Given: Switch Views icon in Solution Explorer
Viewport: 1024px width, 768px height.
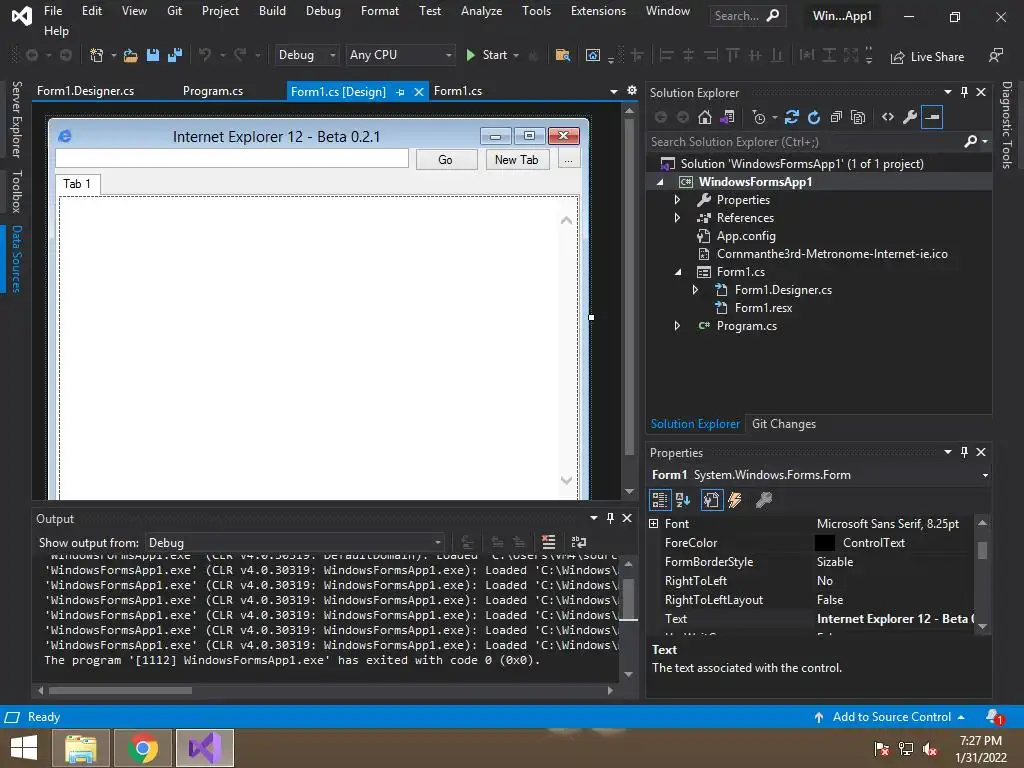Looking at the screenshot, I should coord(727,117).
